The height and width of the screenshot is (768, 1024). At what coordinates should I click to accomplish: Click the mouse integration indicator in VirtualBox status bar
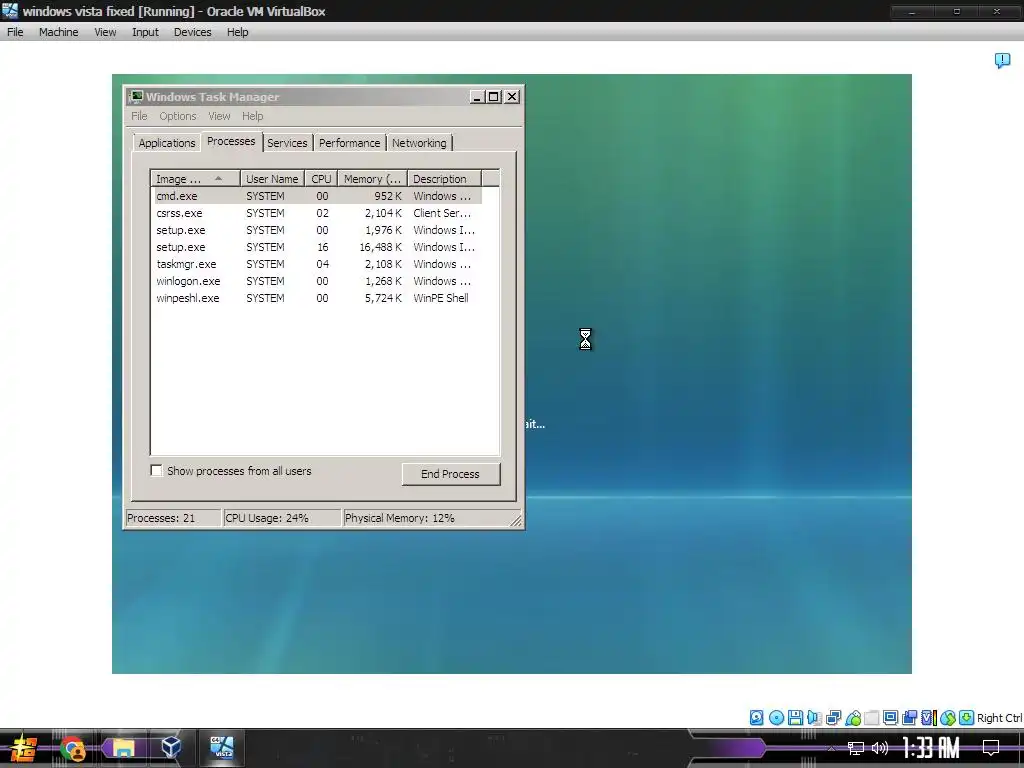[948, 718]
